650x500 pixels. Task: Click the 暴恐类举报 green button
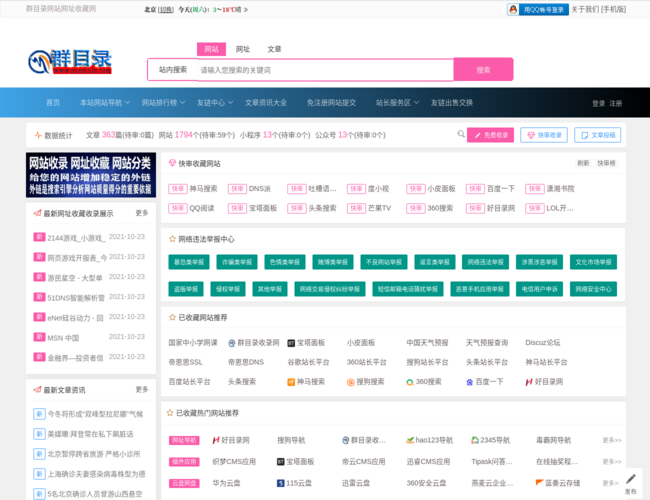point(189,262)
